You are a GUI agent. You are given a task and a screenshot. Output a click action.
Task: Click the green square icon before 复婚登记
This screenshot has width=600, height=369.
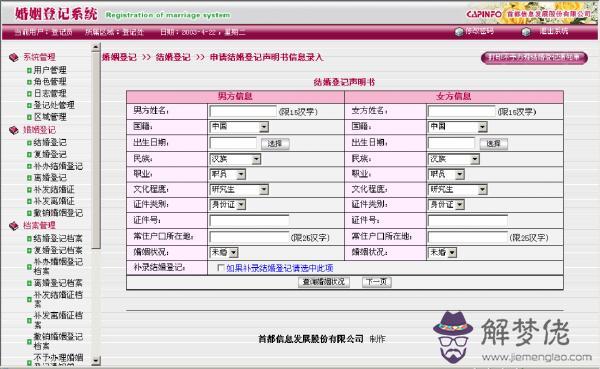[29, 155]
